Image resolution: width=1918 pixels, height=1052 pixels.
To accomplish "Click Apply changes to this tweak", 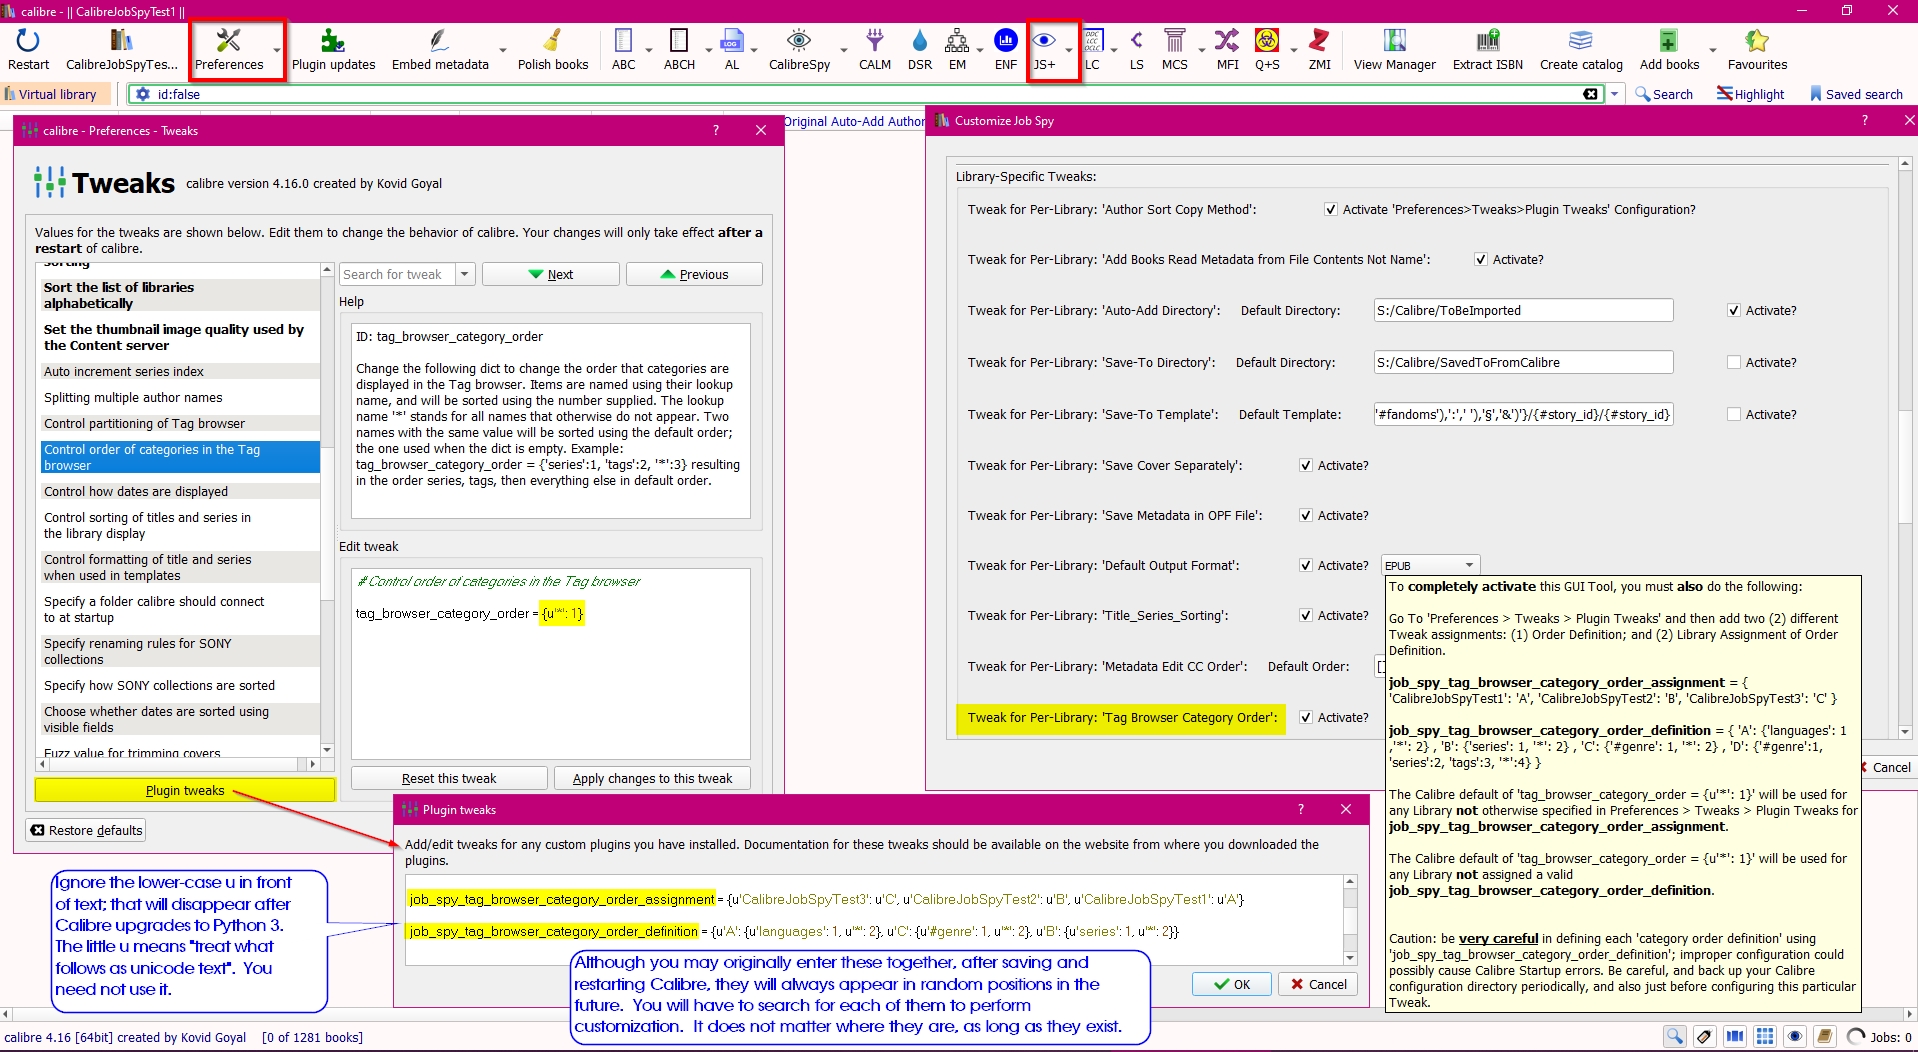I will [x=652, y=779].
